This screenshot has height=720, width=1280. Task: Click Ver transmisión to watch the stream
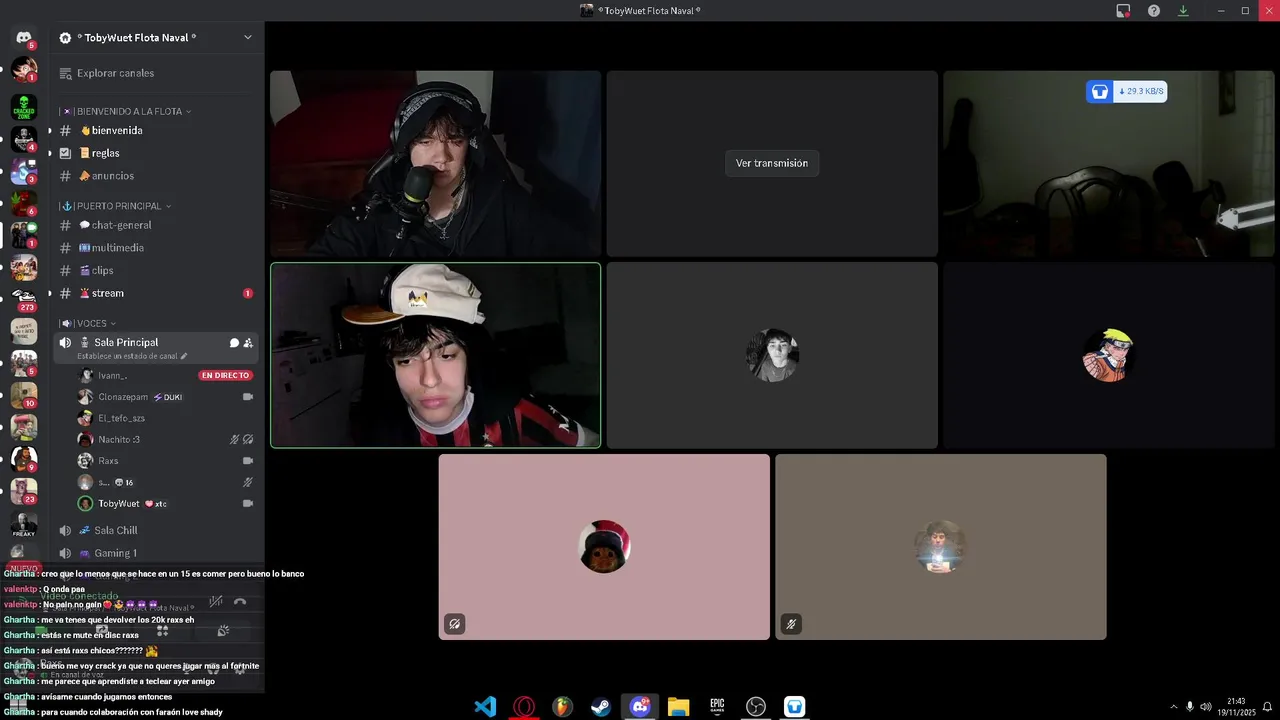coord(772,163)
